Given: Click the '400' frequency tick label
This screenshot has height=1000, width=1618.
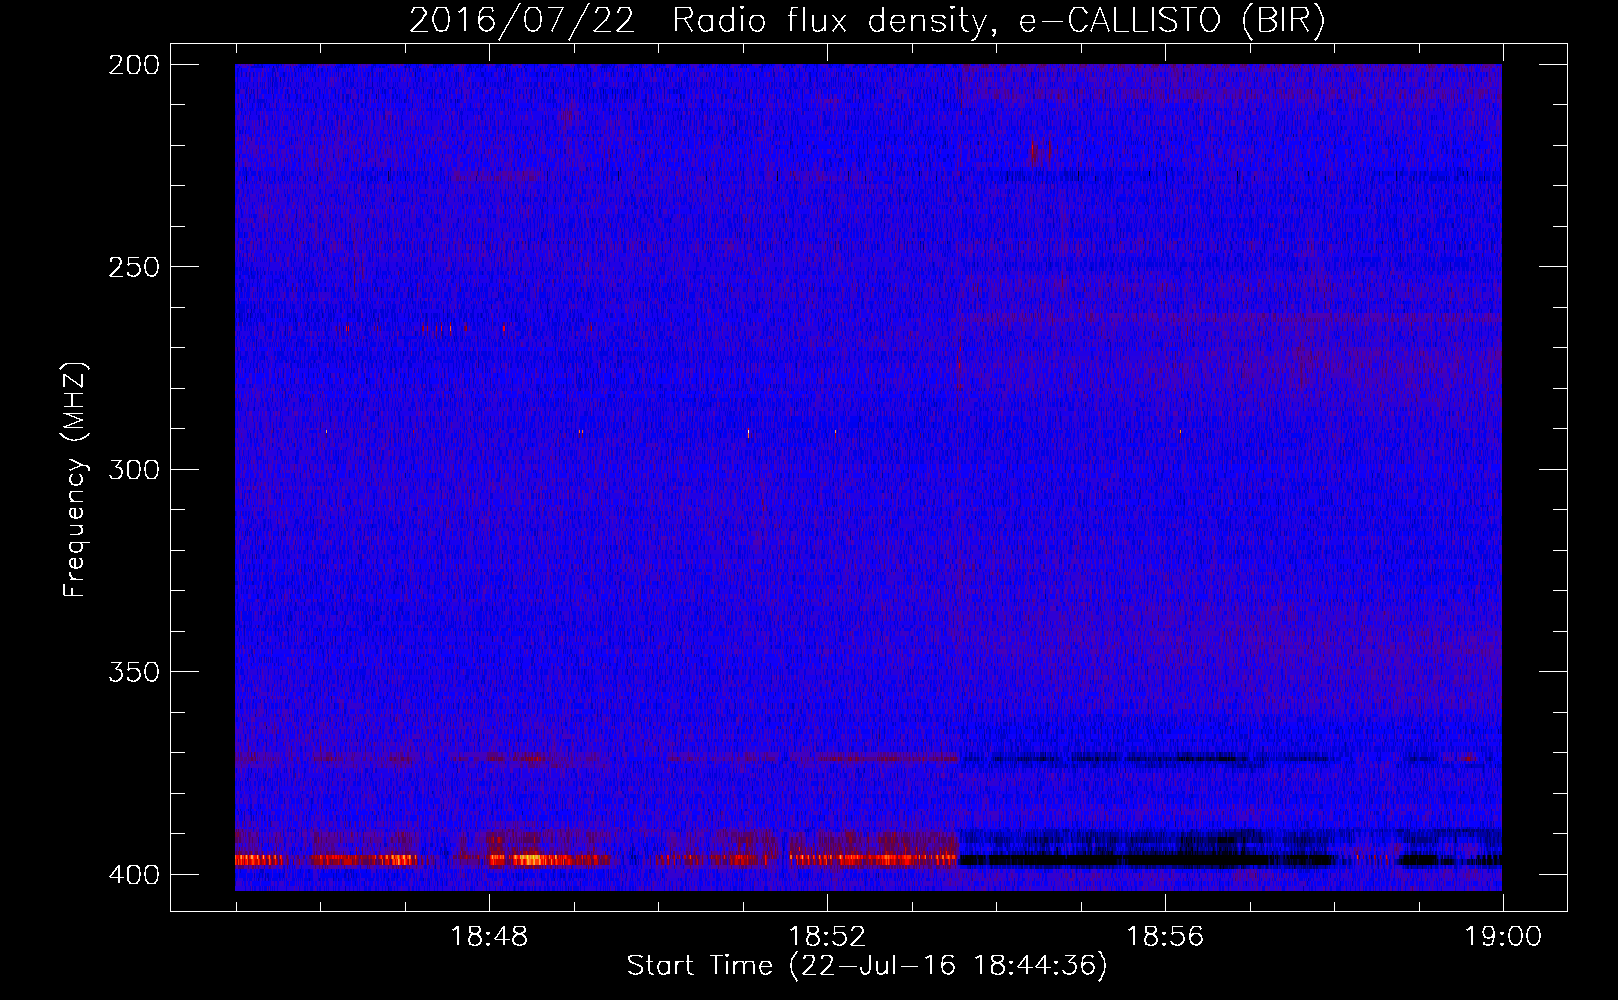Looking at the screenshot, I should coord(133,874).
